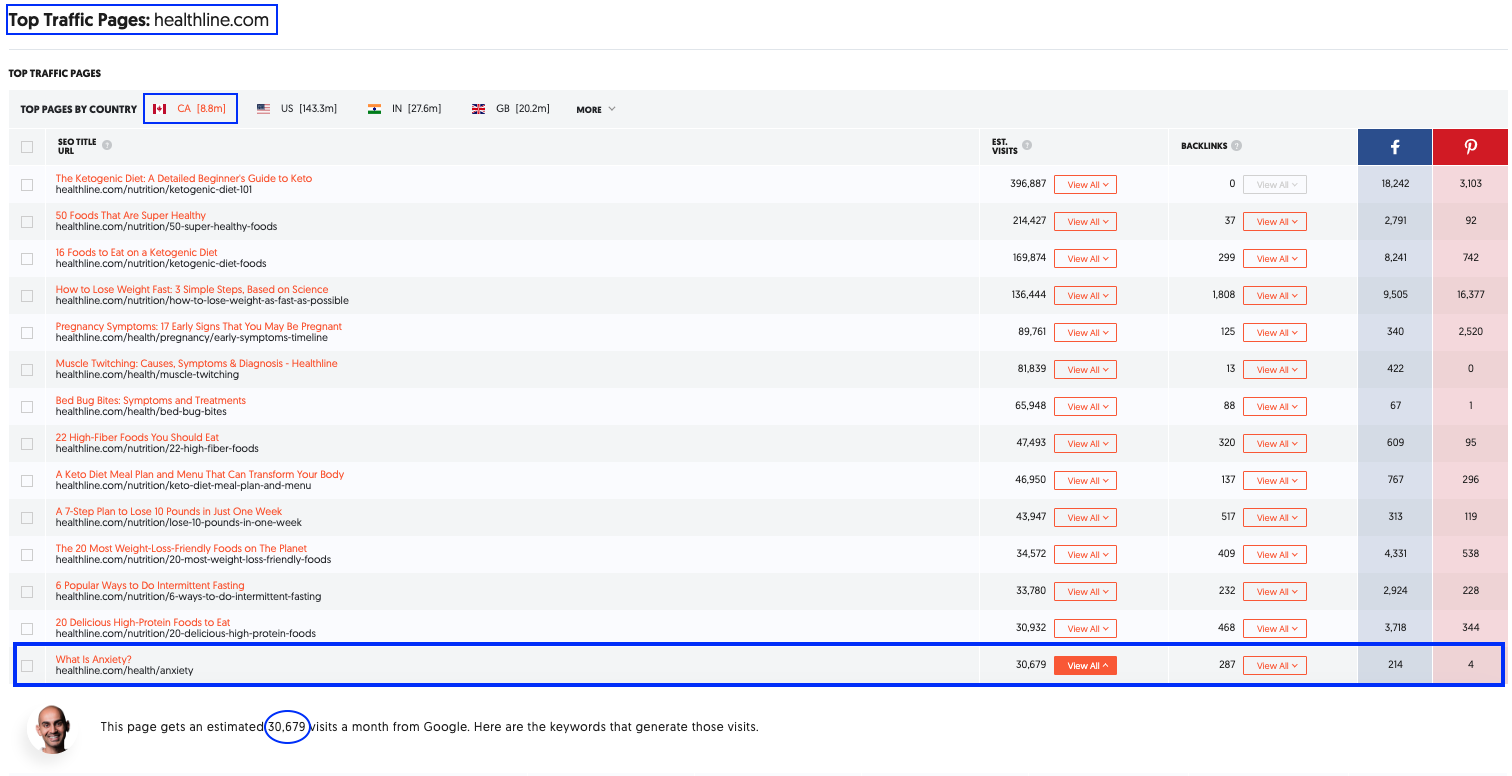
Task: Click the United States flag icon
Action: (x=264, y=109)
